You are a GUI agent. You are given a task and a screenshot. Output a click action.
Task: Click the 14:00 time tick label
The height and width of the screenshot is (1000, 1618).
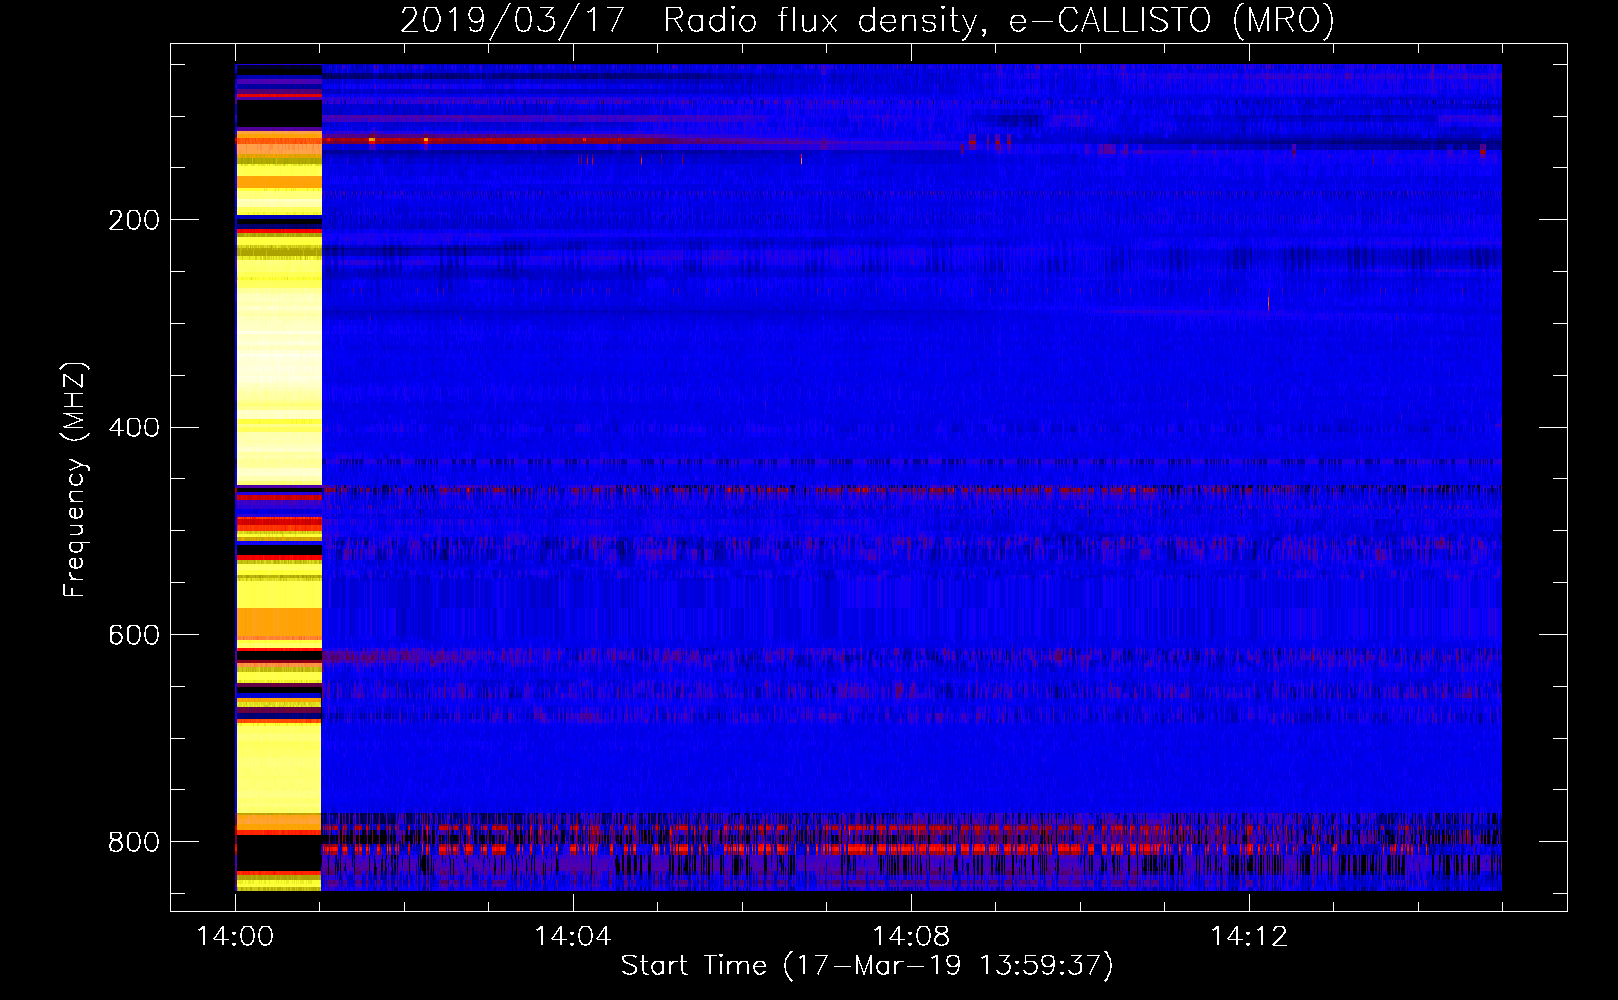[235, 936]
